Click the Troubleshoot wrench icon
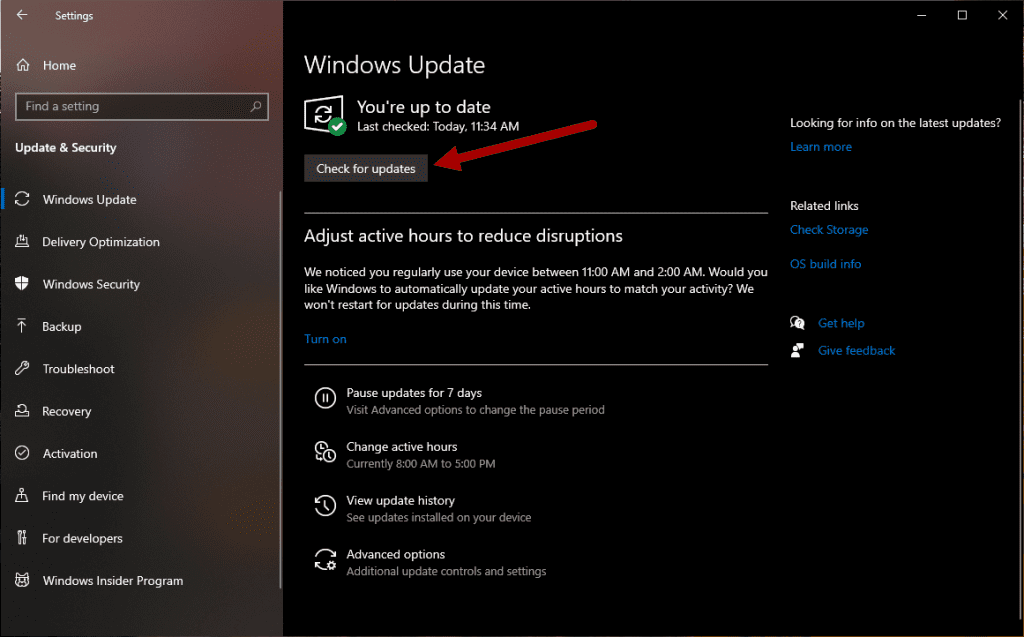Image resolution: width=1024 pixels, height=637 pixels. coord(22,368)
